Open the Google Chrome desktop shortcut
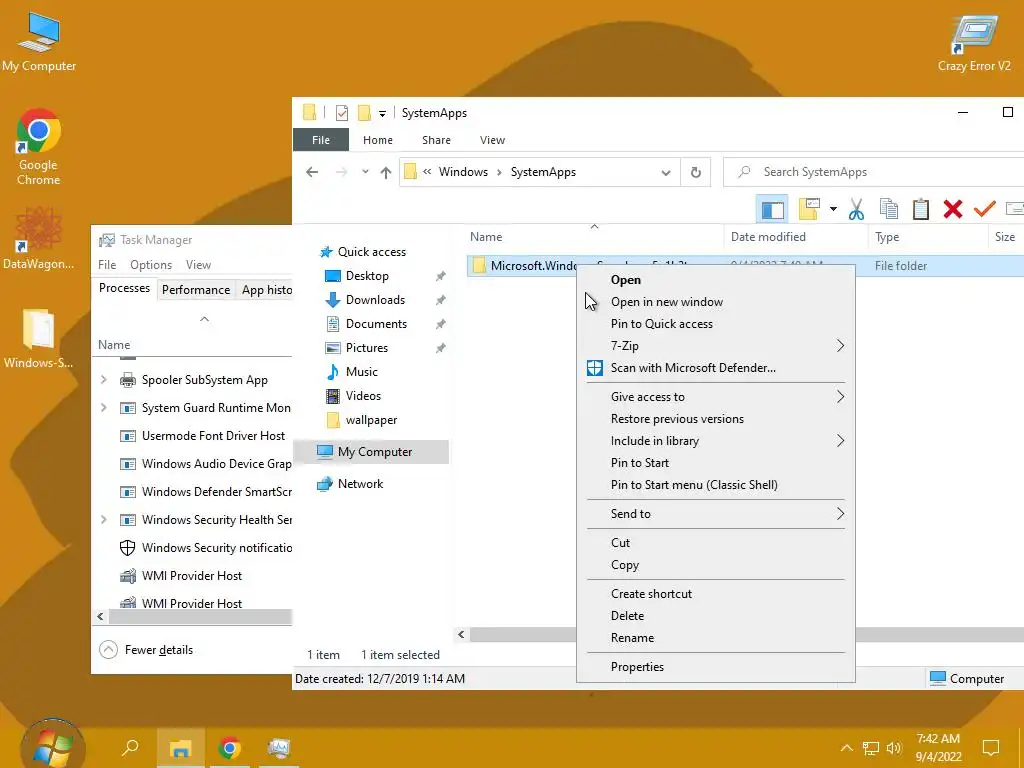Image resolution: width=1024 pixels, height=768 pixels. (x=39, y=147)
